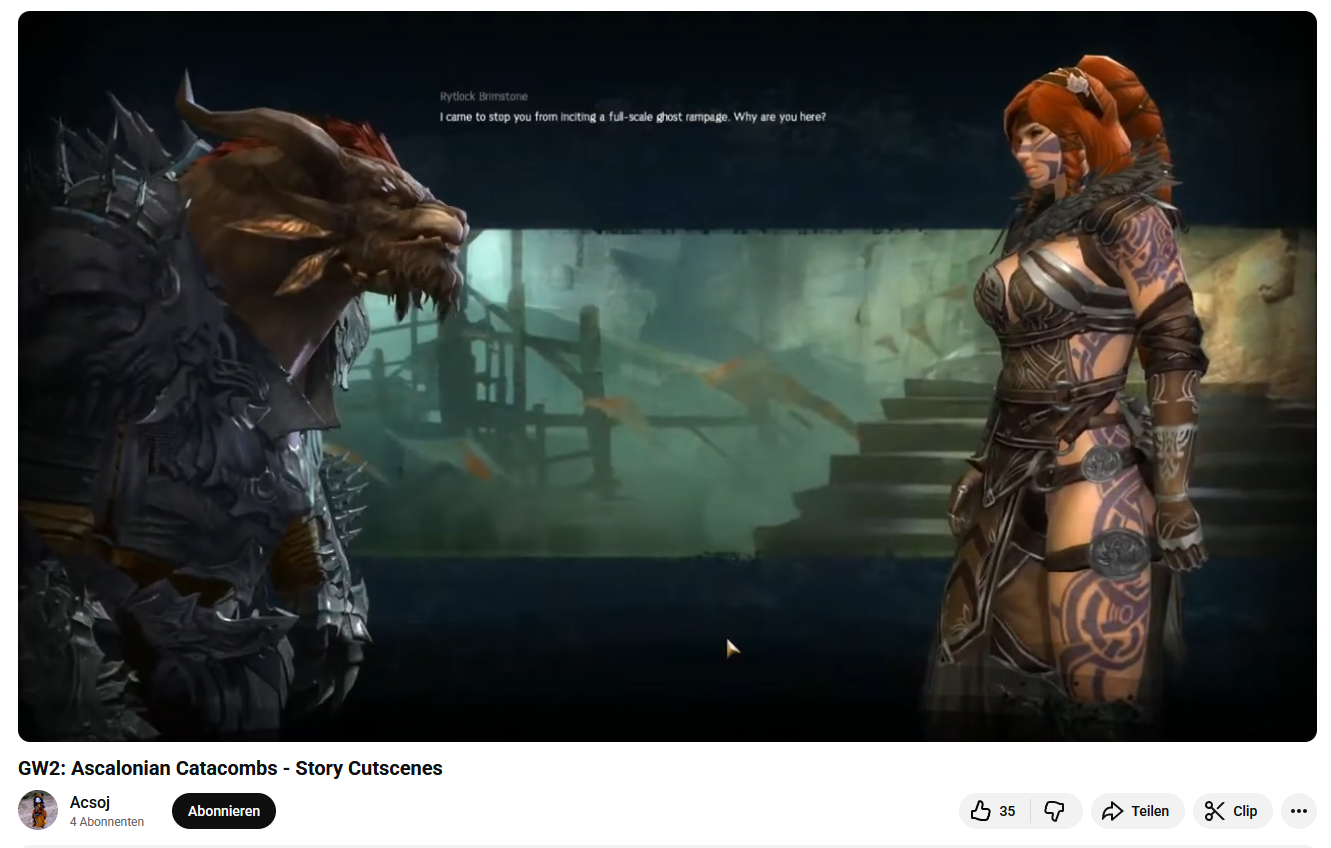
Task: Click the 4 Abonnenten subscriber count
Action: (x=107, y=822)
